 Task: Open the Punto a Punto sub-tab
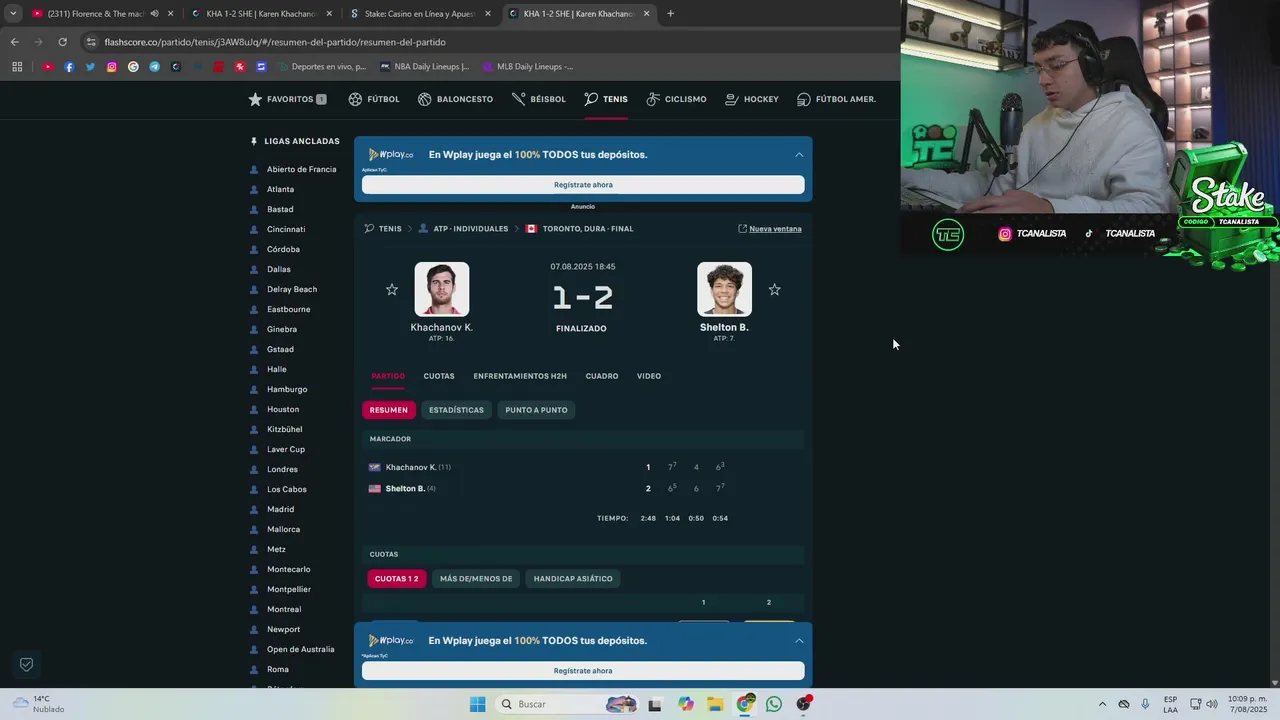[x=536, y=410]
